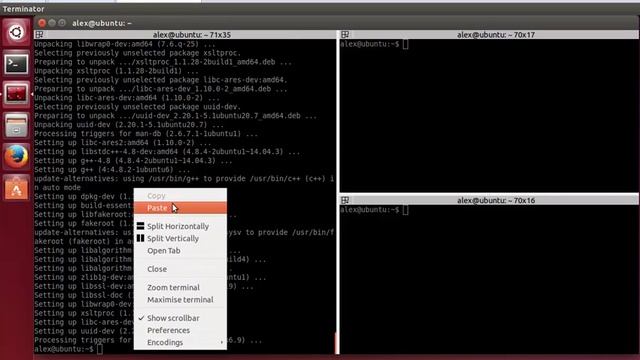Click Split Horizontally icon in context menu
Viewport: 640px width, 360px height.
[140, 226]
